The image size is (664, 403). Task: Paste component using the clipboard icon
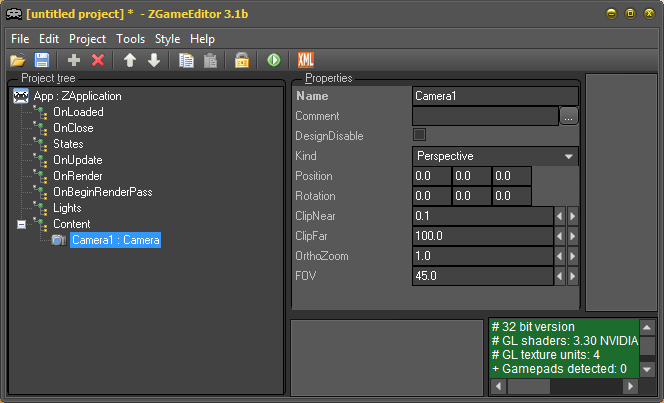[x=210, y=60]
